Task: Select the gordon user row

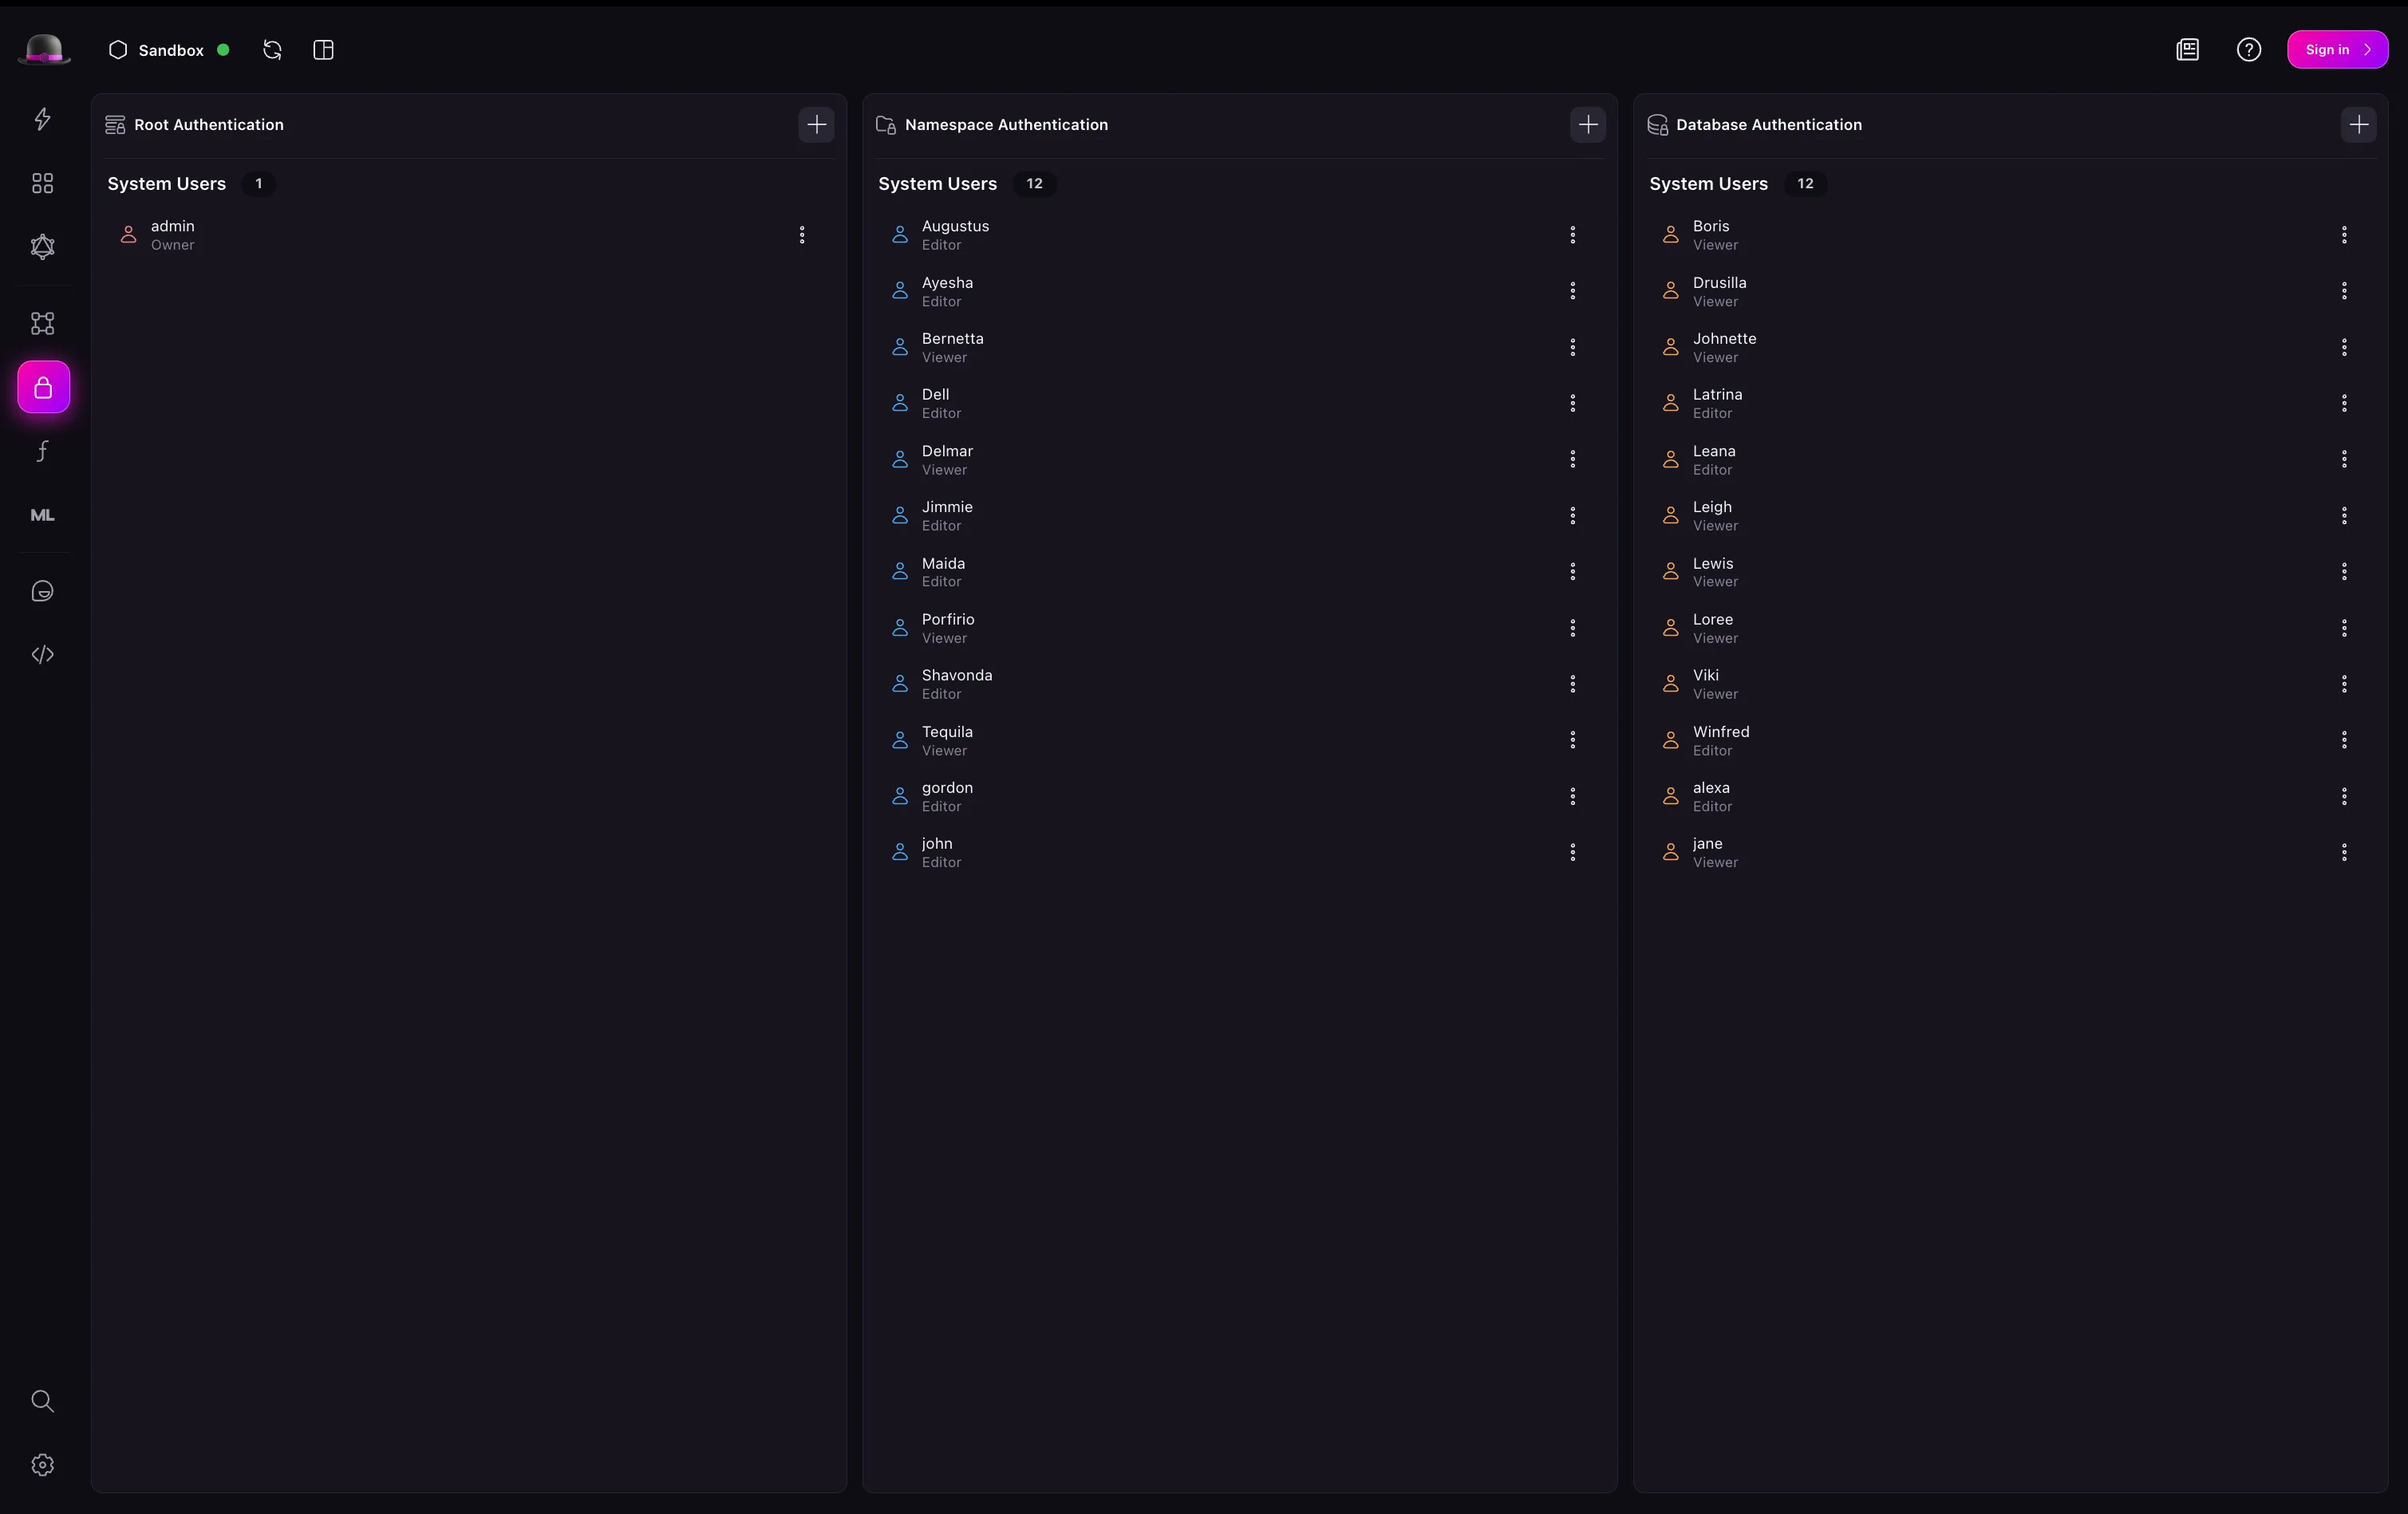Action: click(946, 797)
